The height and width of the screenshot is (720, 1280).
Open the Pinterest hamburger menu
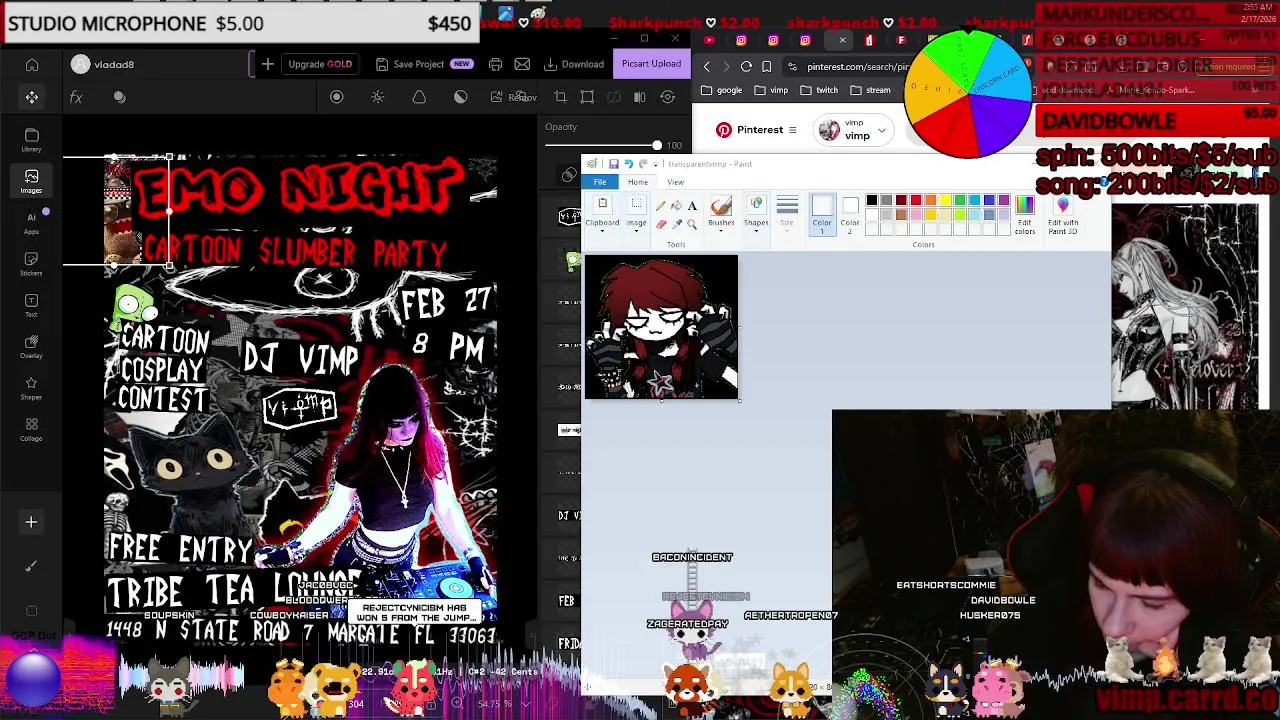tap(792, 130)
